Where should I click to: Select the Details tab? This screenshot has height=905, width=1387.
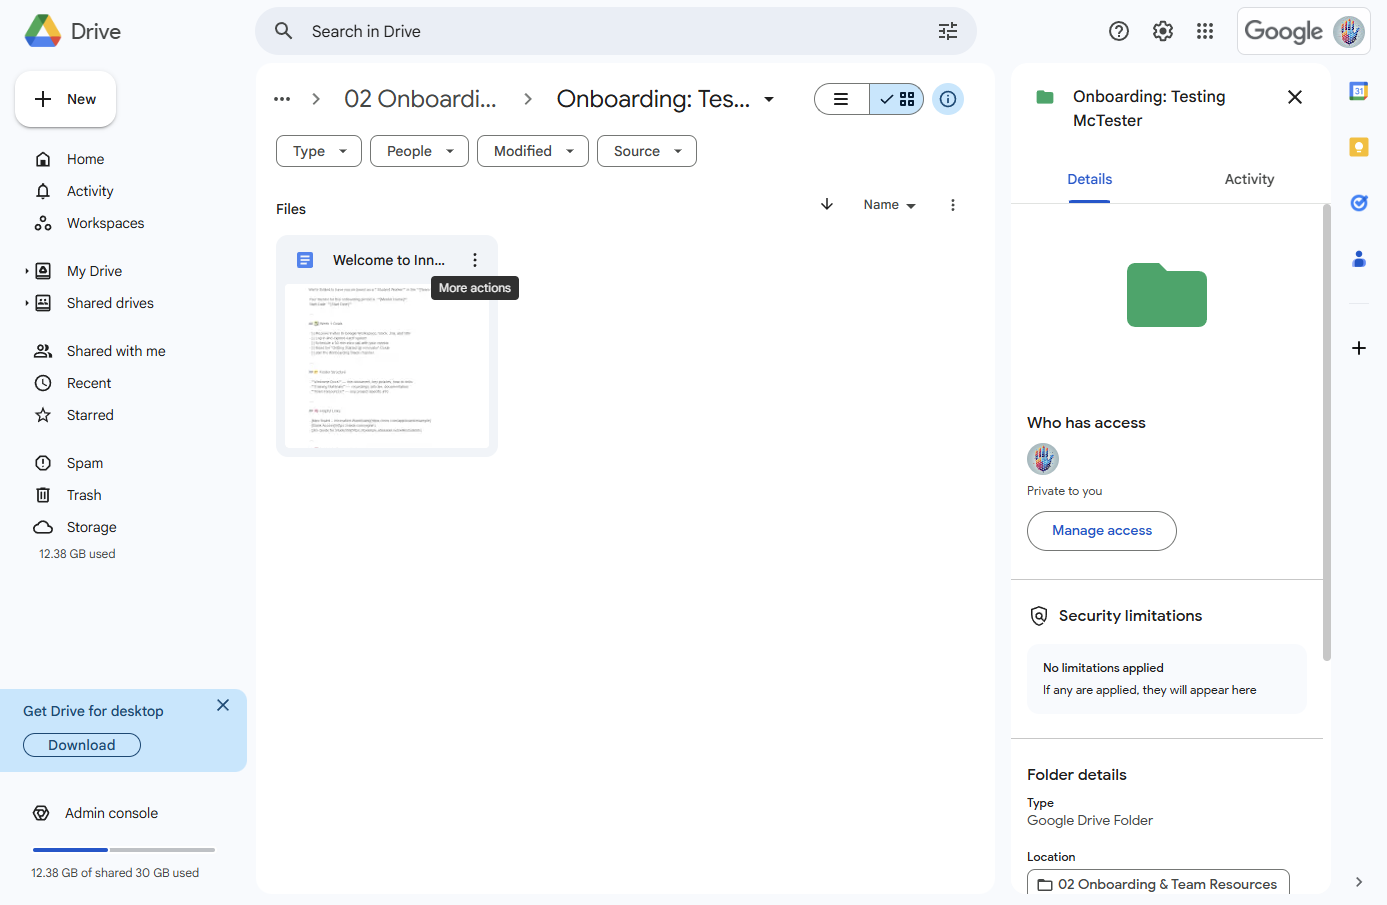[x=1089, y=179]
